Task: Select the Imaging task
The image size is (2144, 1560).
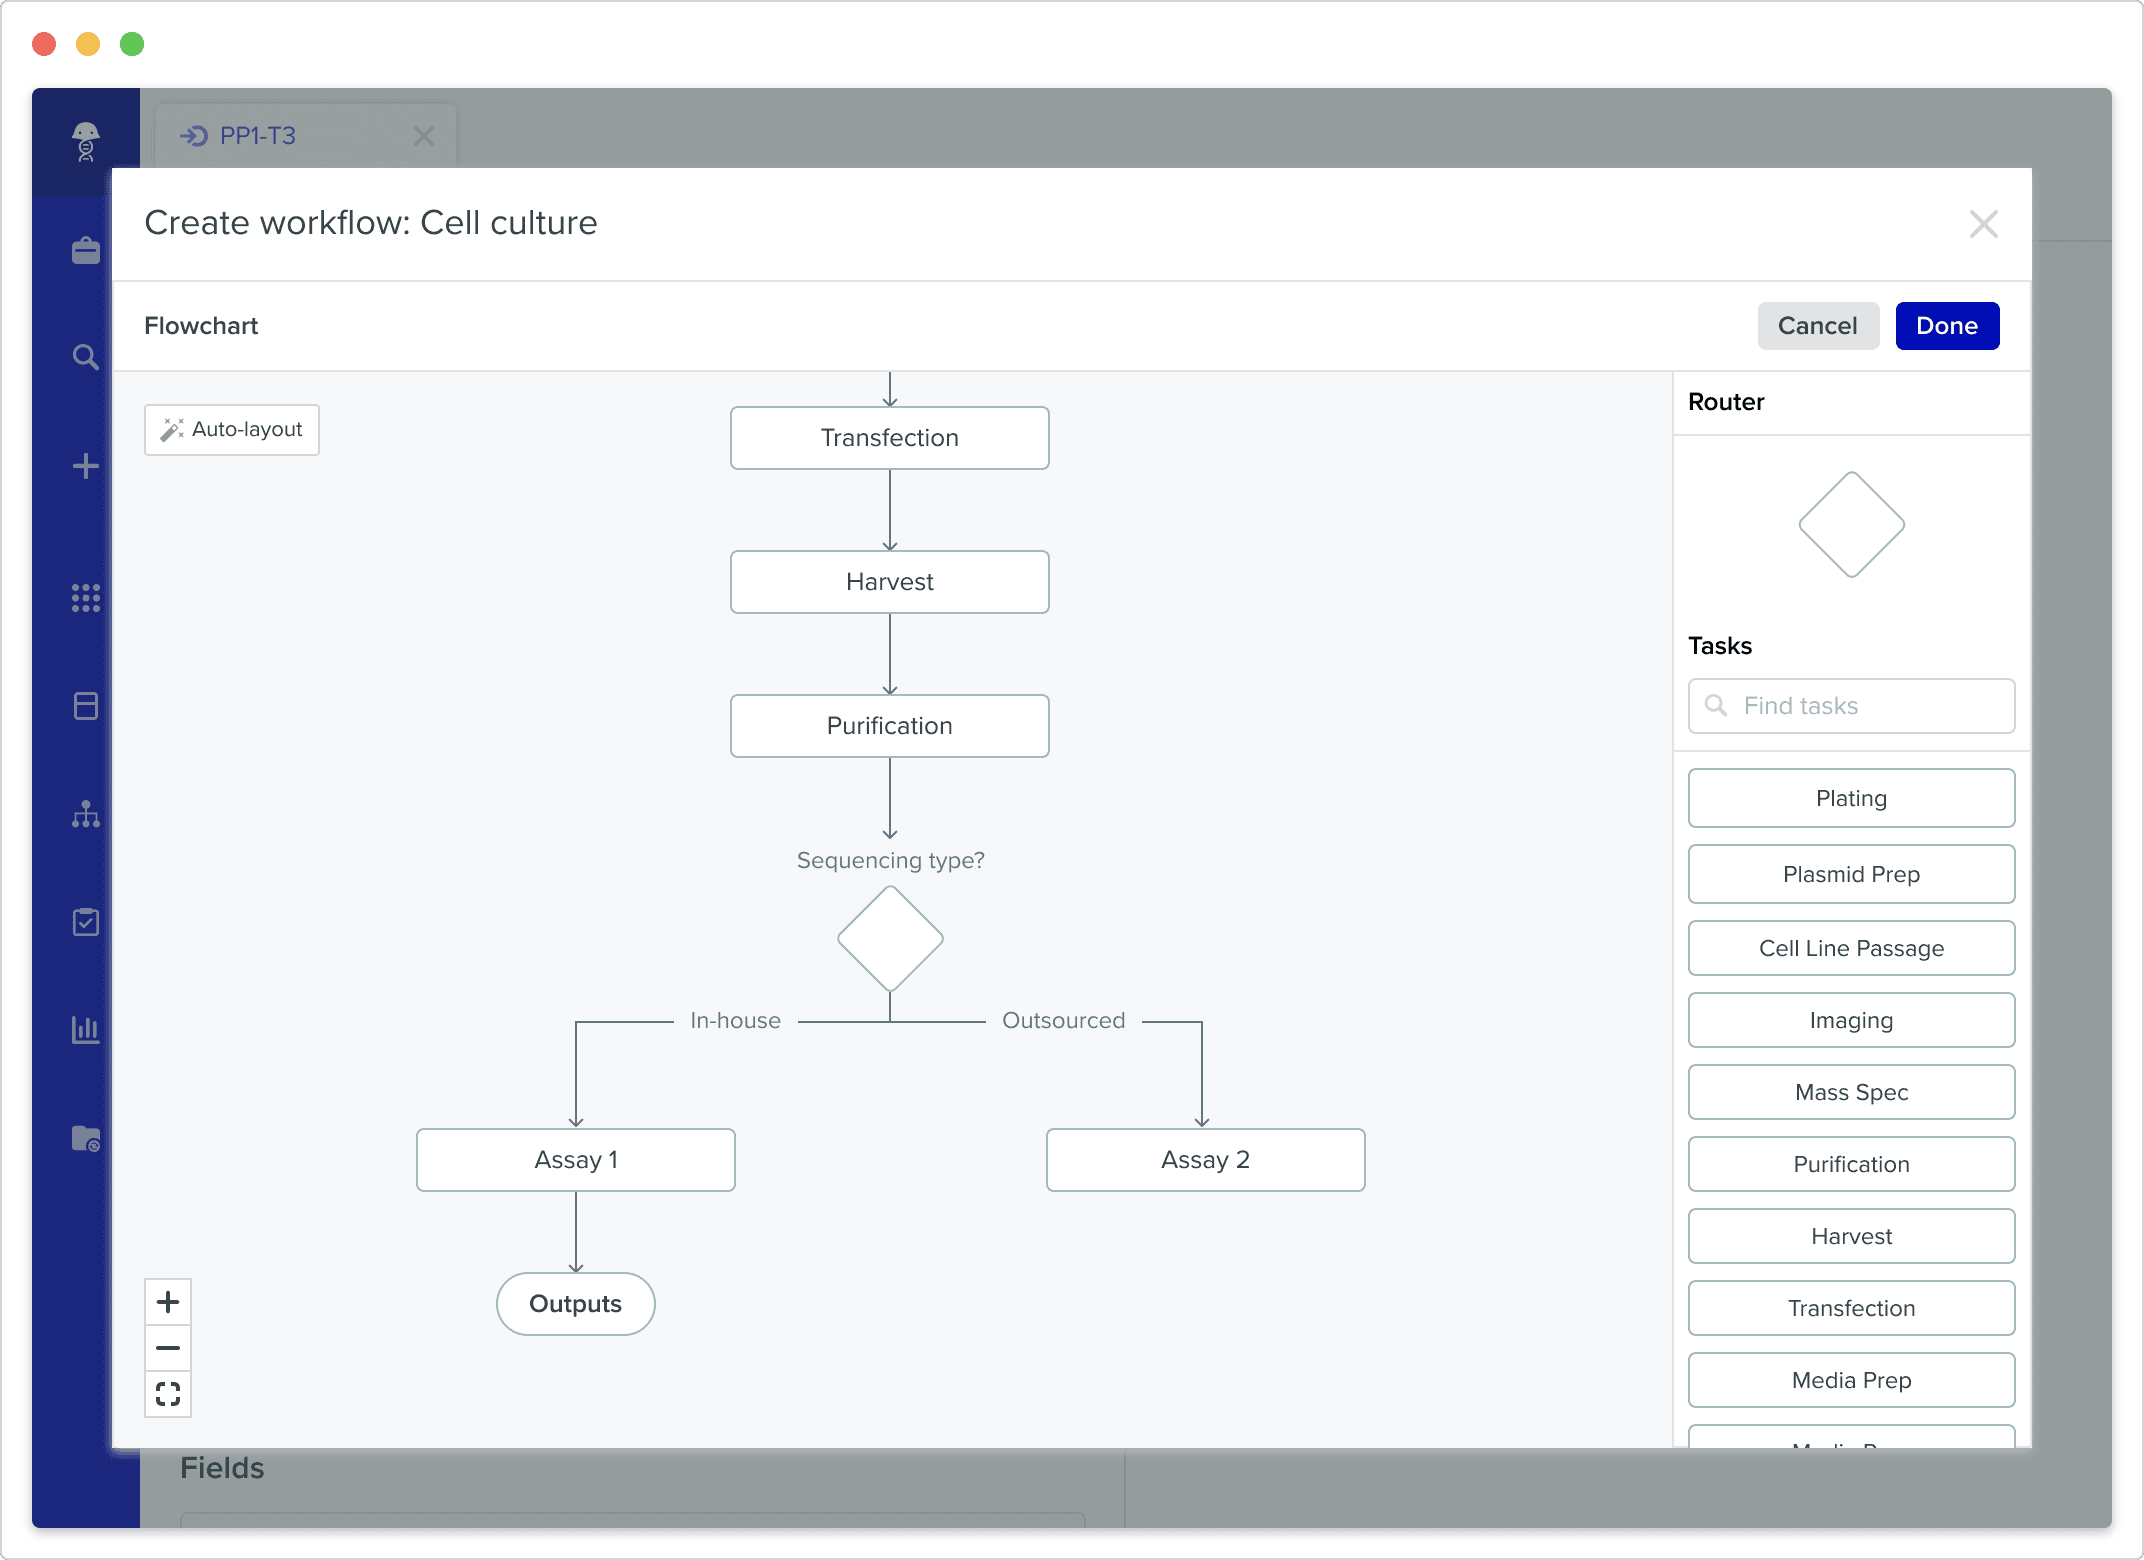Action: click(x=1852, y=1020)
